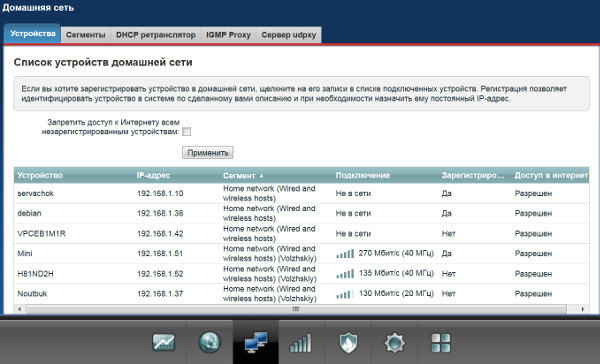This screenshot has width=600, height=364.
Task: Click IP address 192.168.1.51
Action: 160,253
